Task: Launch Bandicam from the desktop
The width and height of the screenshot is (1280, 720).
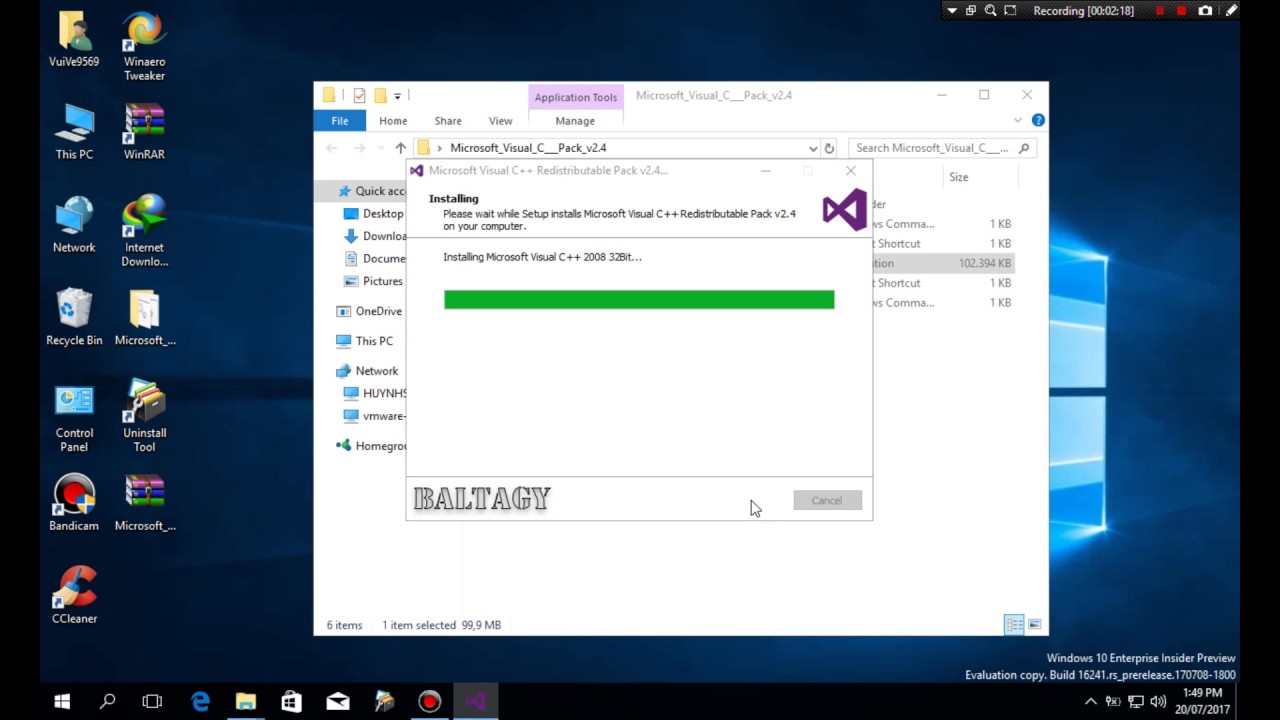Action: pos(74,503)
